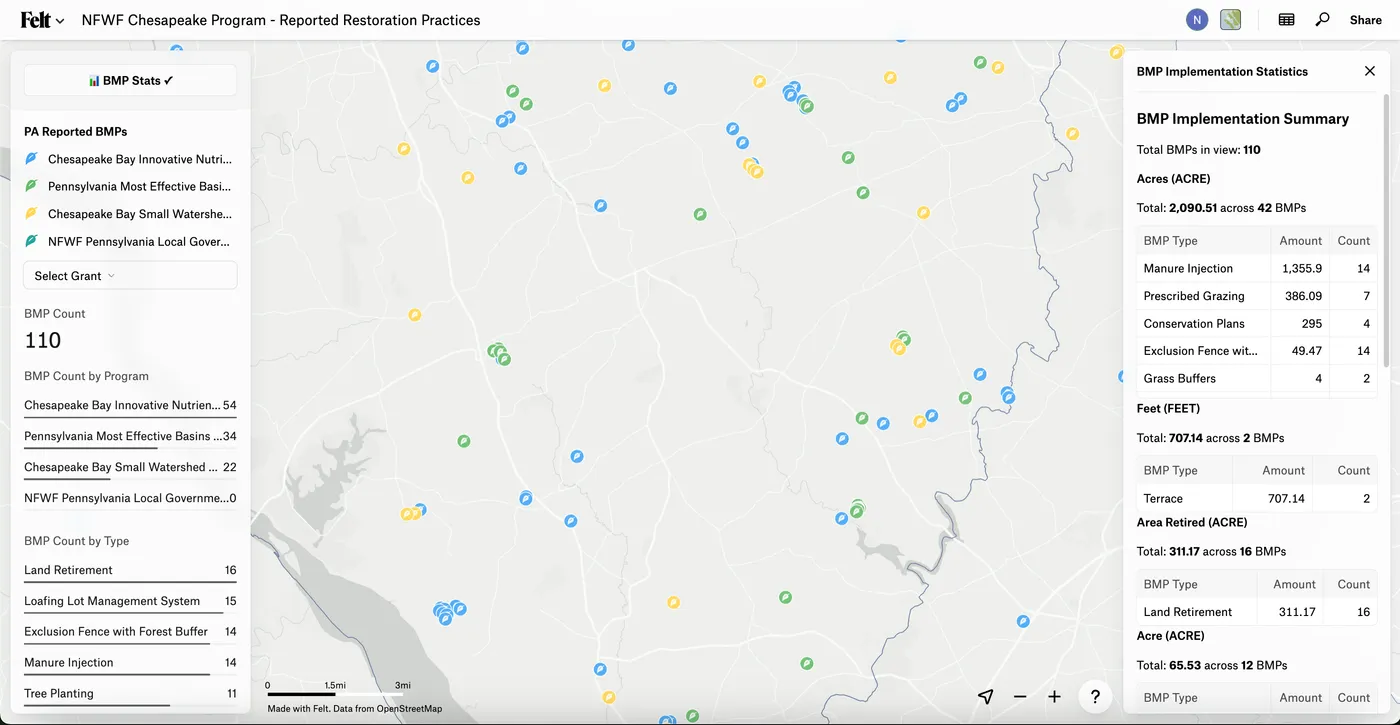Click Pennsylvania Most Effective Basins legend icon
The width and height of the screenshot is (1400, 725).
pyautogui.click(x=31, y=186)
